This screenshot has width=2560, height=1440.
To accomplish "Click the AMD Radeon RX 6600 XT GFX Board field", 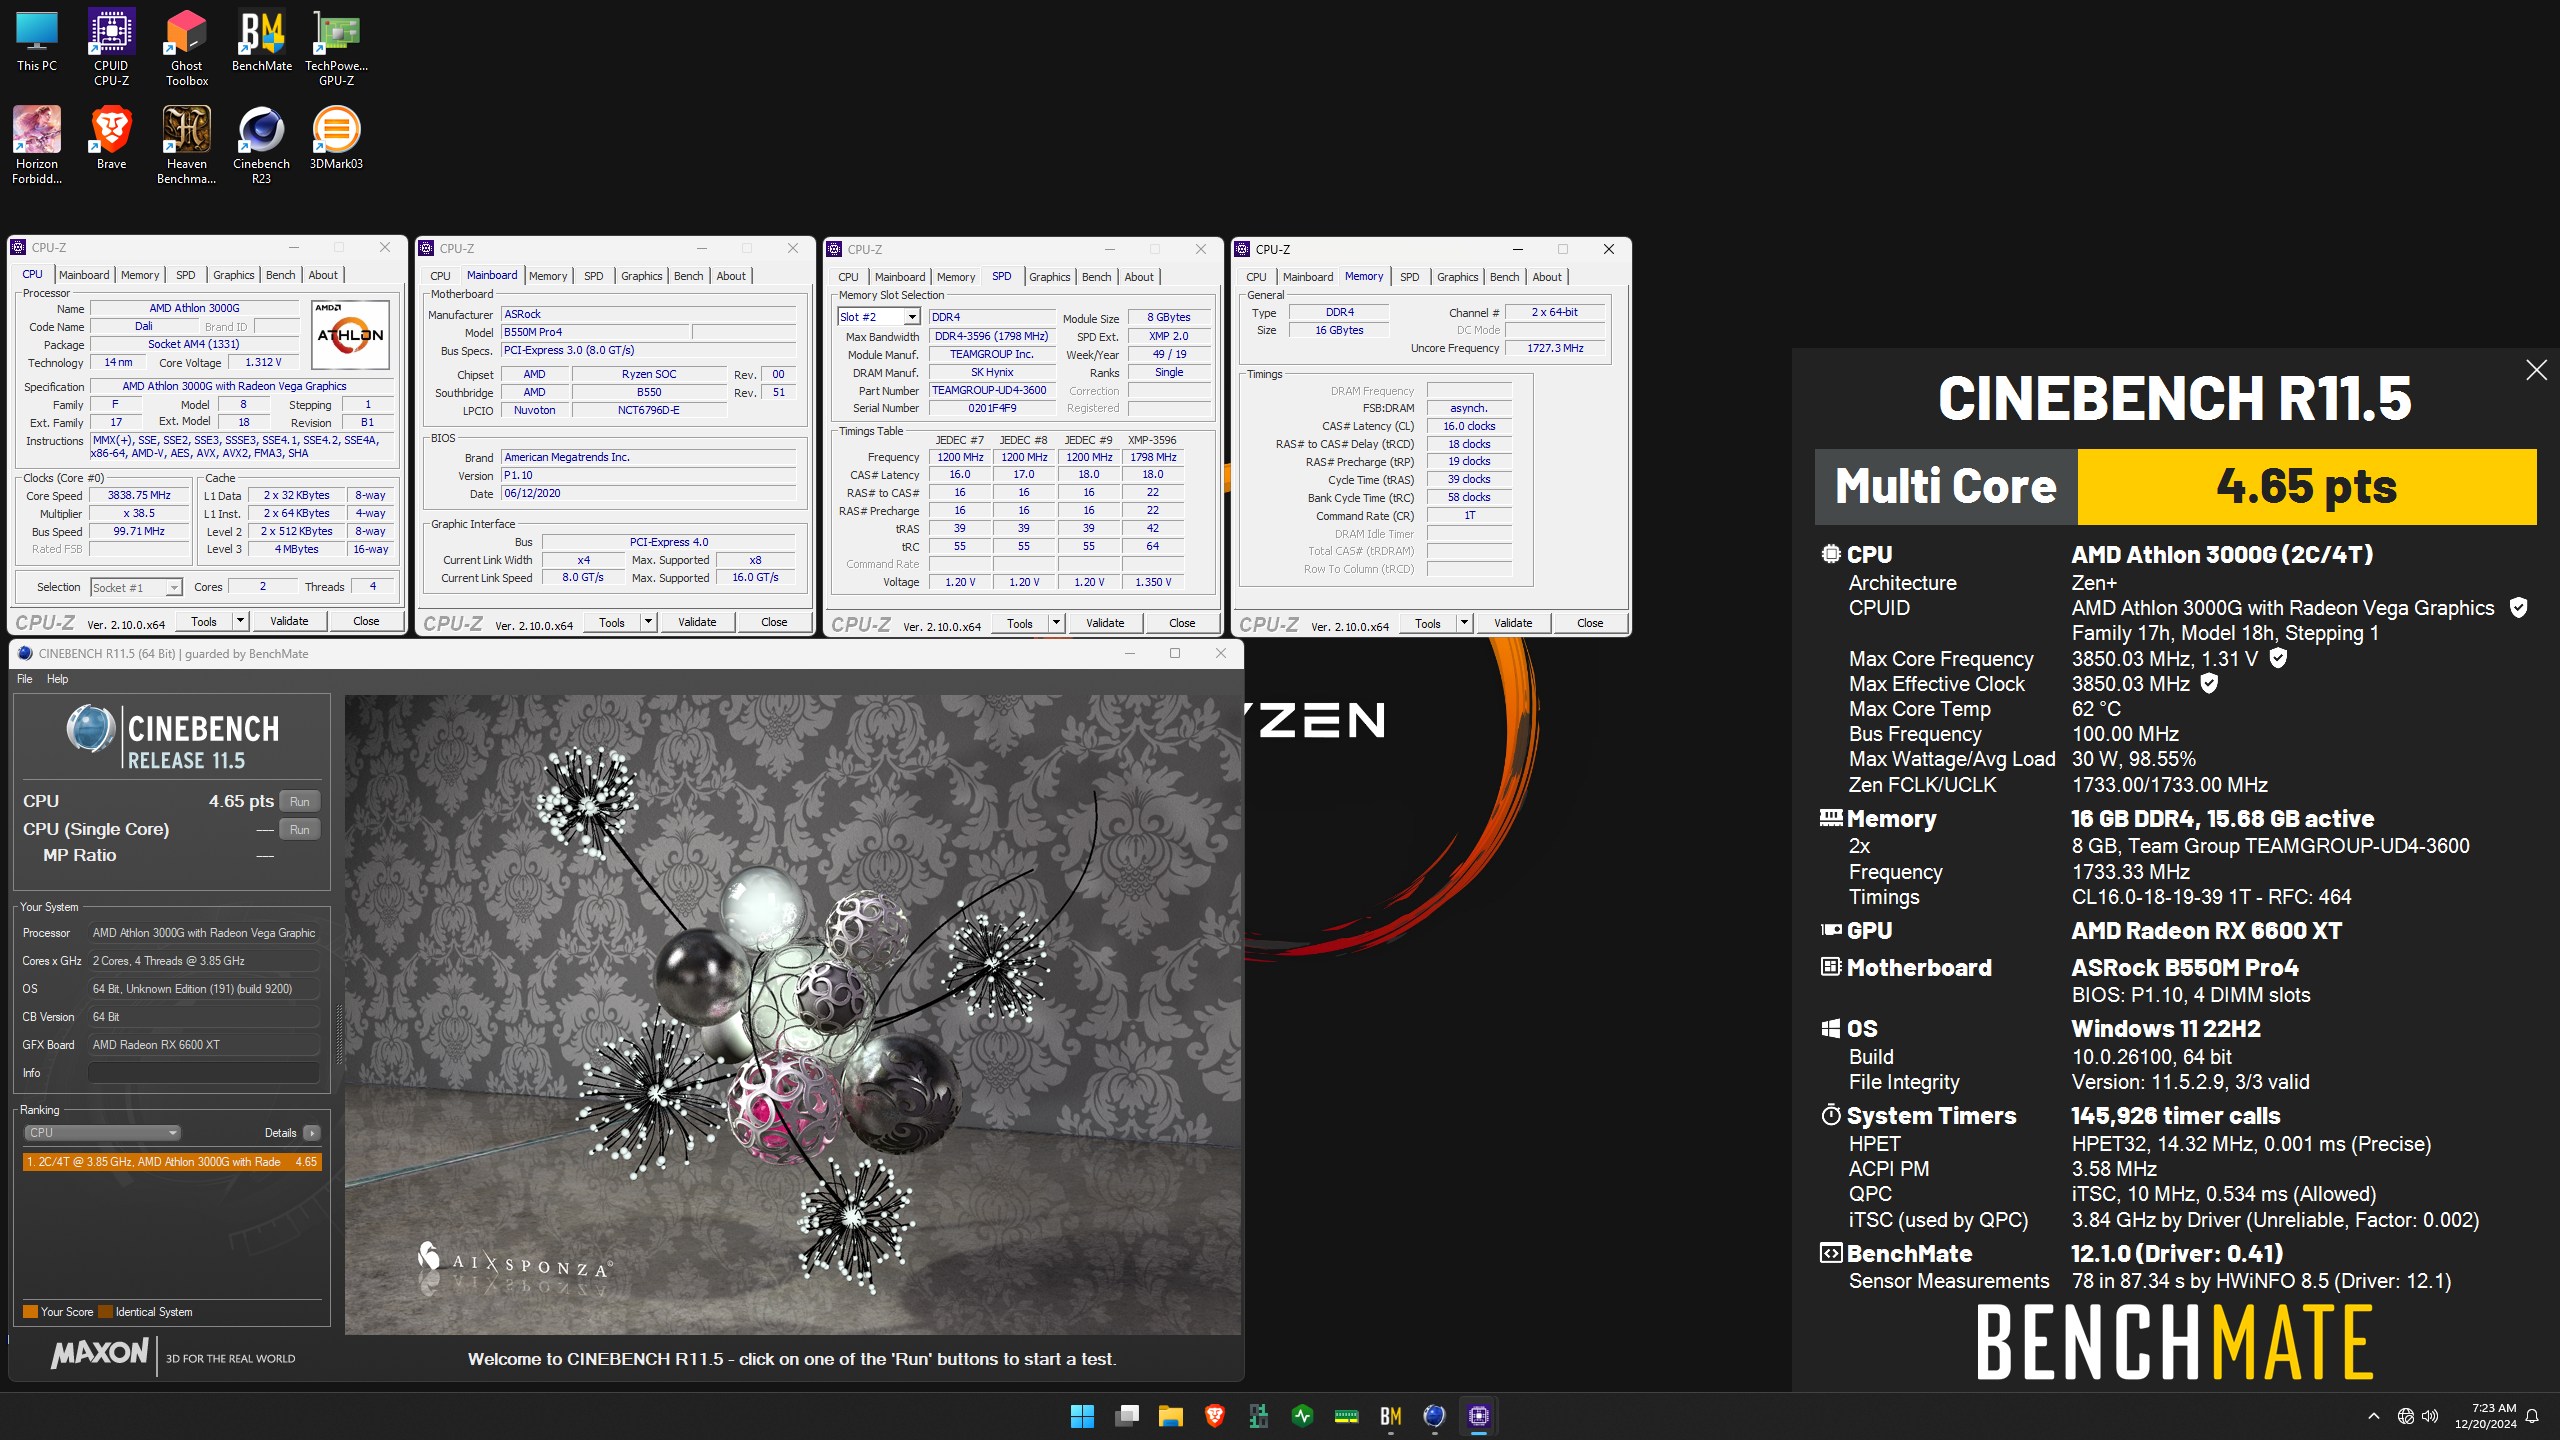I will pyautogui.click(x=204, y=1045).
